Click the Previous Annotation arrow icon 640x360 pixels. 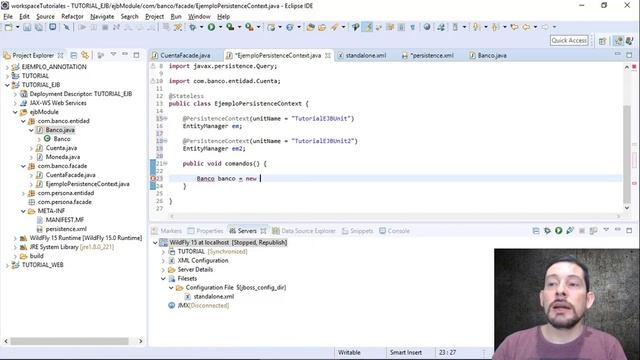pyautogui.click(x=495, y=27)
